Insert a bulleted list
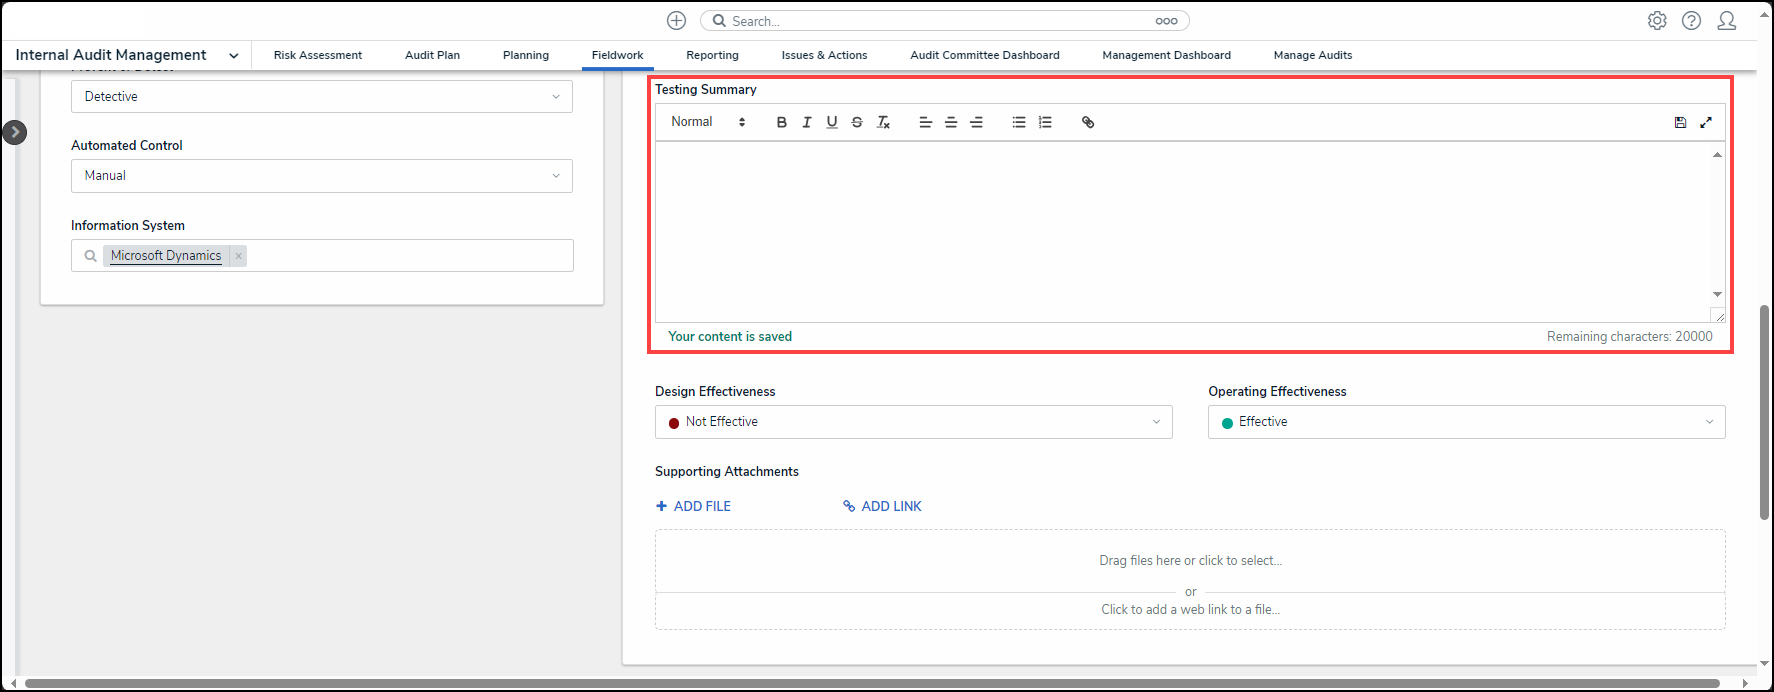This screenshot has height=692, width=1774. pos(1018,122)
